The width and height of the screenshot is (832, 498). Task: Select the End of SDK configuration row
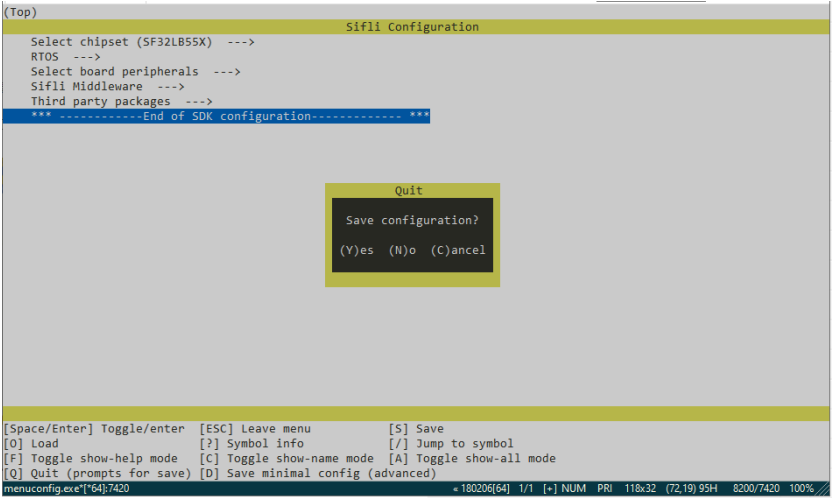click(x=230, y=117)
